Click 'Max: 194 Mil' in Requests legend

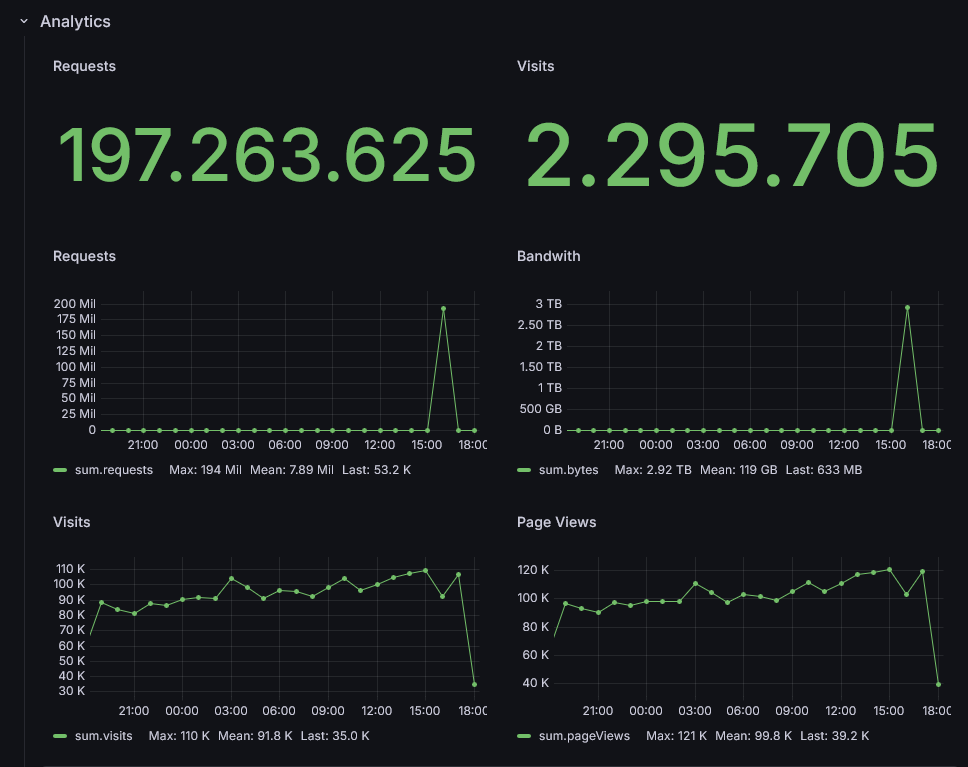point(206,470)
